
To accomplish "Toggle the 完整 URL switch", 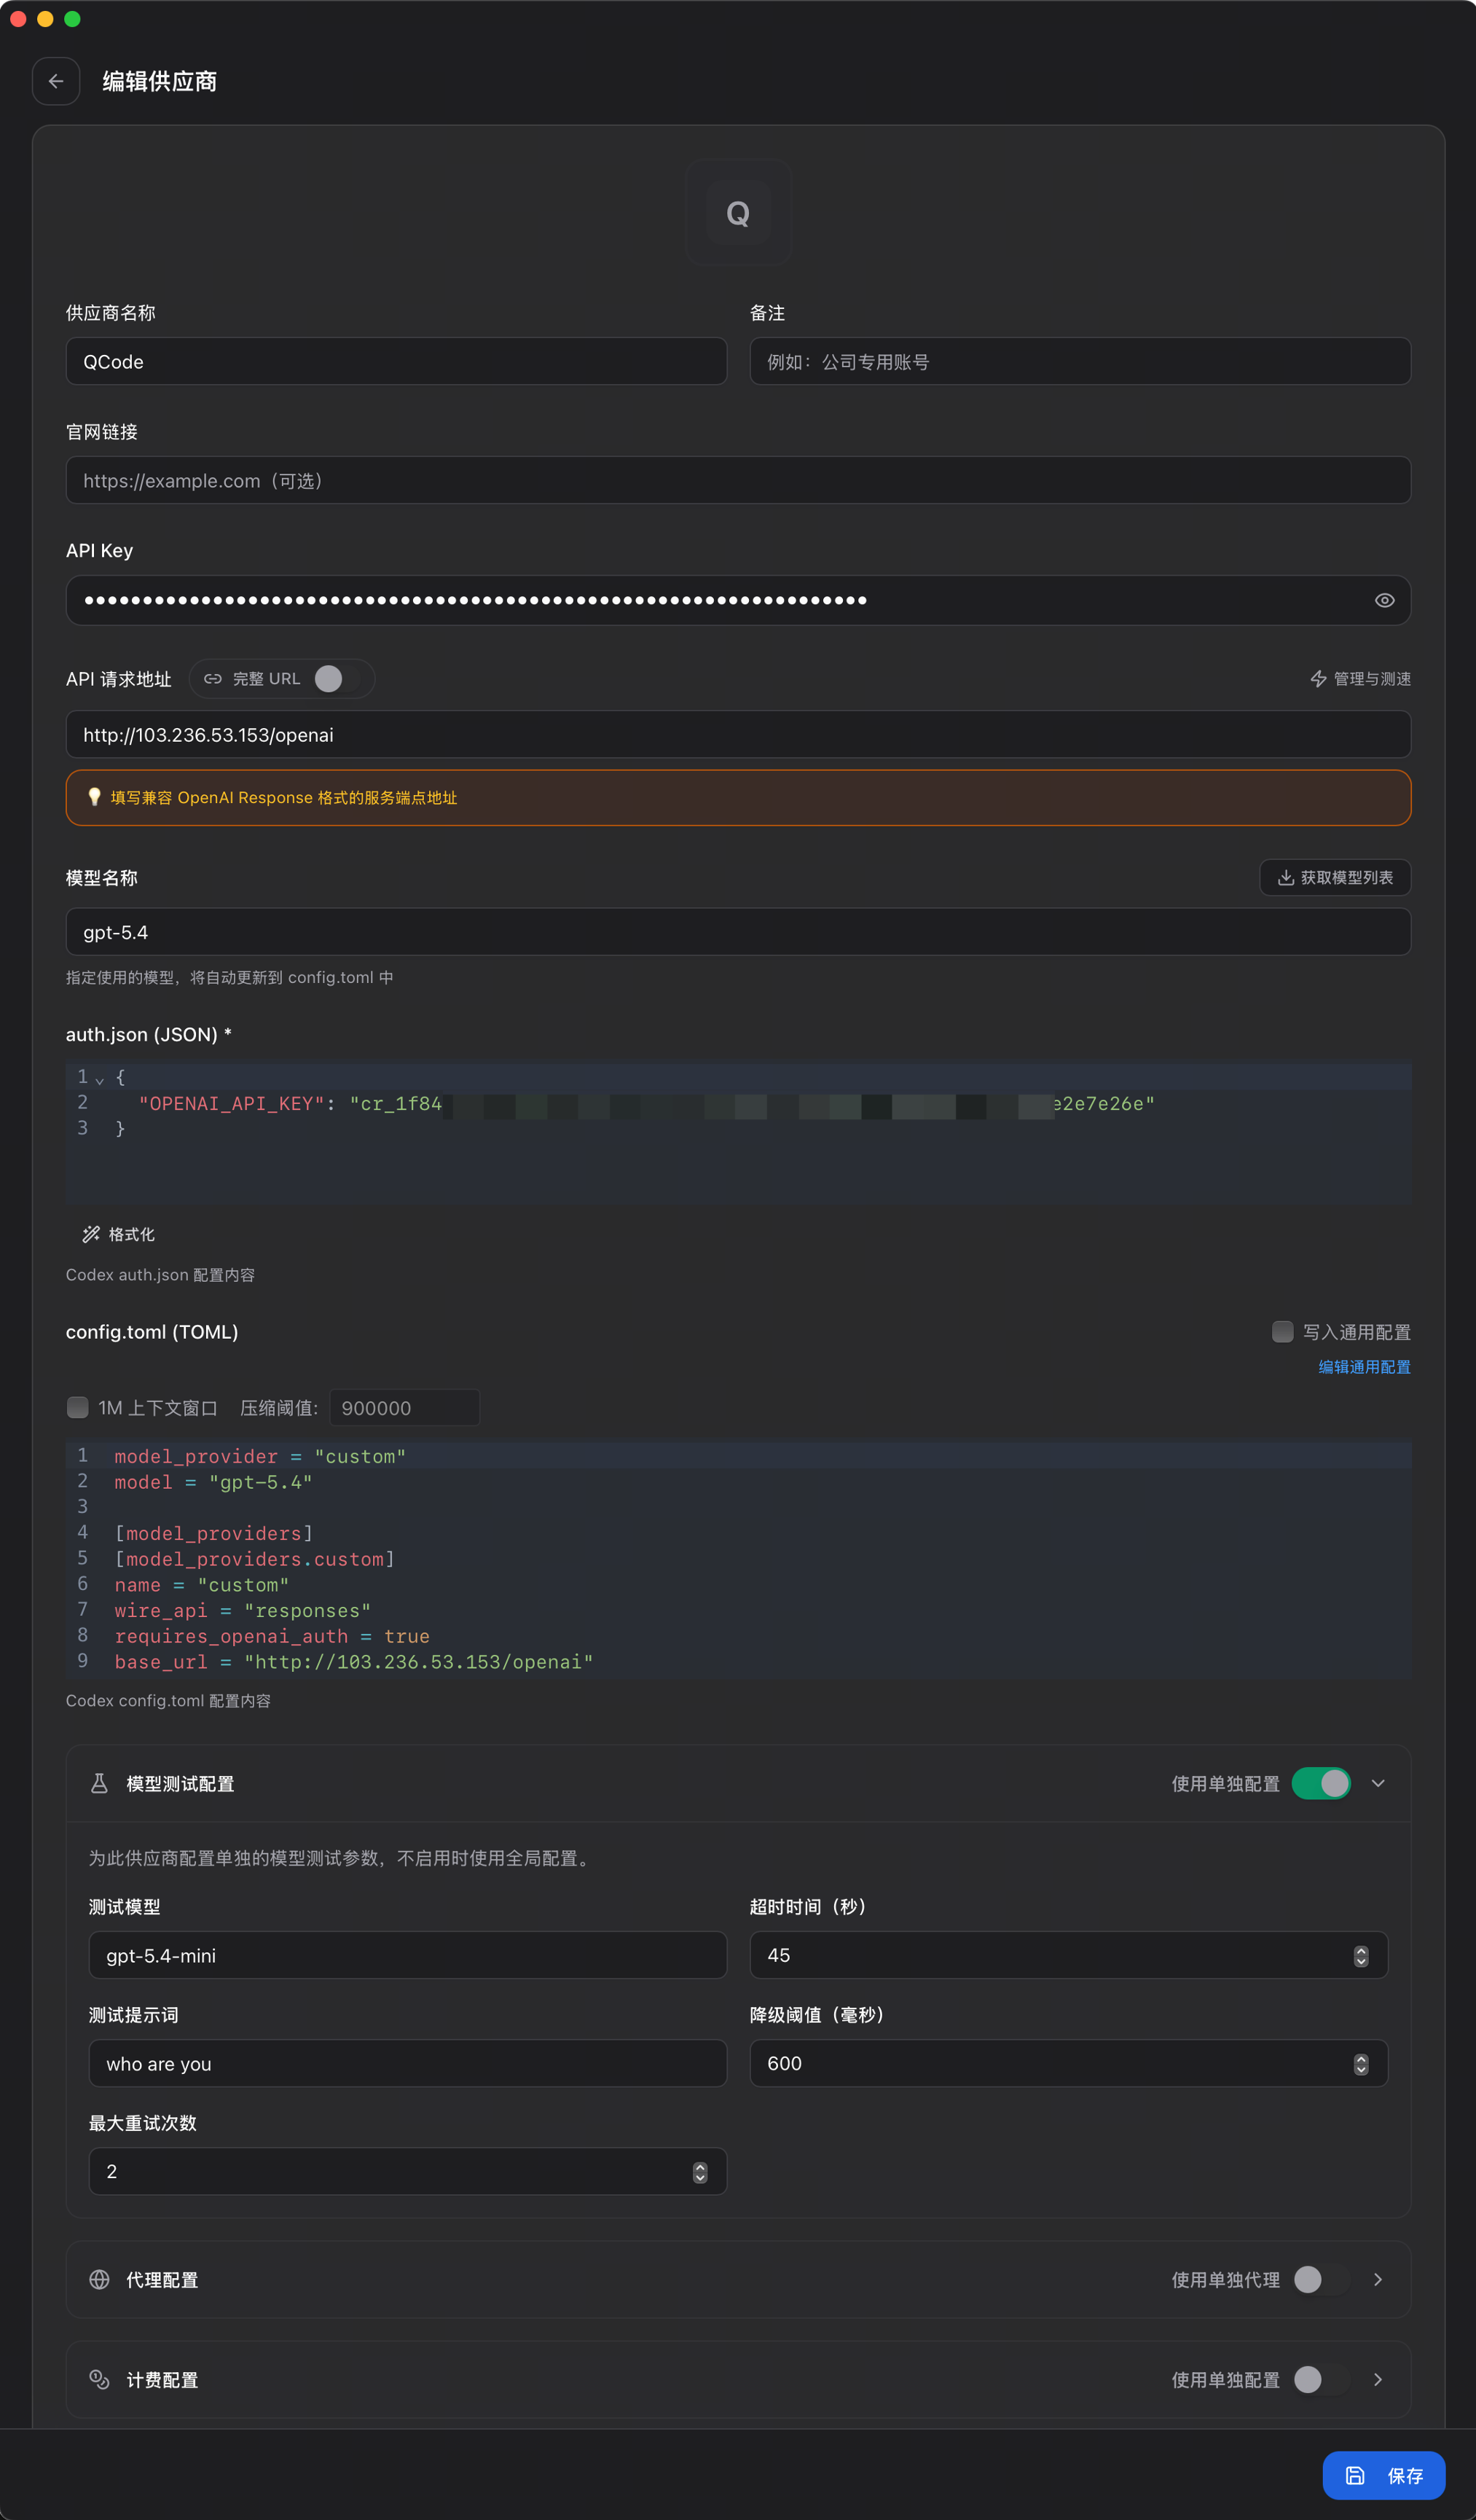I will click(336, 679).
